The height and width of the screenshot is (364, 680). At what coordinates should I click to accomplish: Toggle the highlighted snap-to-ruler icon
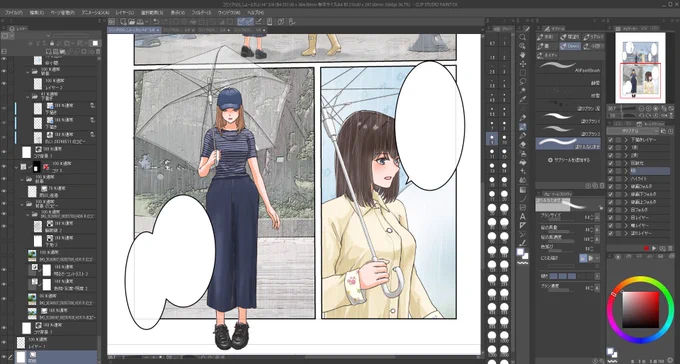coord(242,21)
